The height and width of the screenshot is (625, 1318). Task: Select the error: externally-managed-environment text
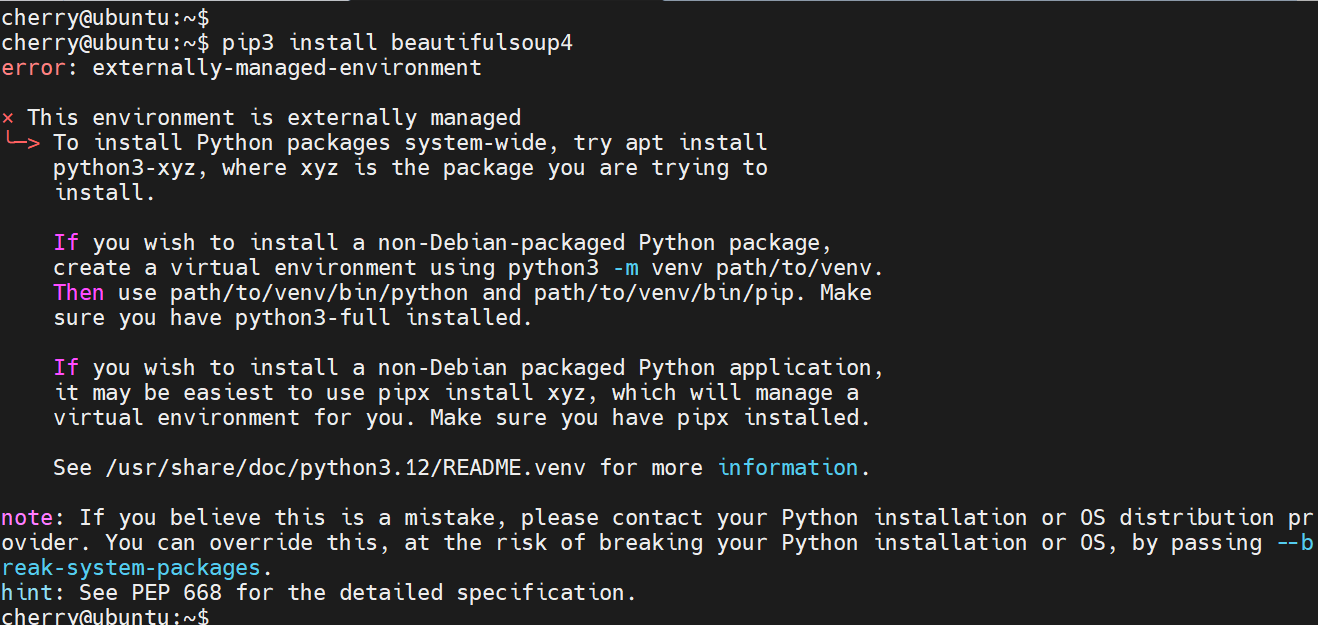(240, 67)
